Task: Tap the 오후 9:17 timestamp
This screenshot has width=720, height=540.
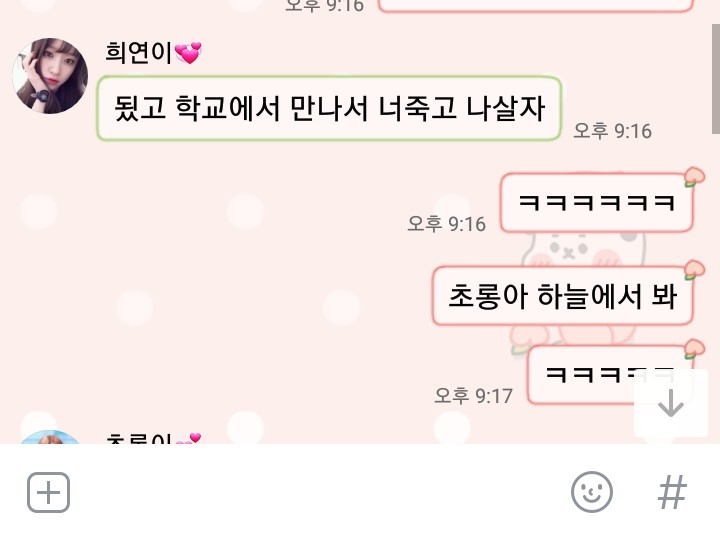Action: (x=473, y=395)
